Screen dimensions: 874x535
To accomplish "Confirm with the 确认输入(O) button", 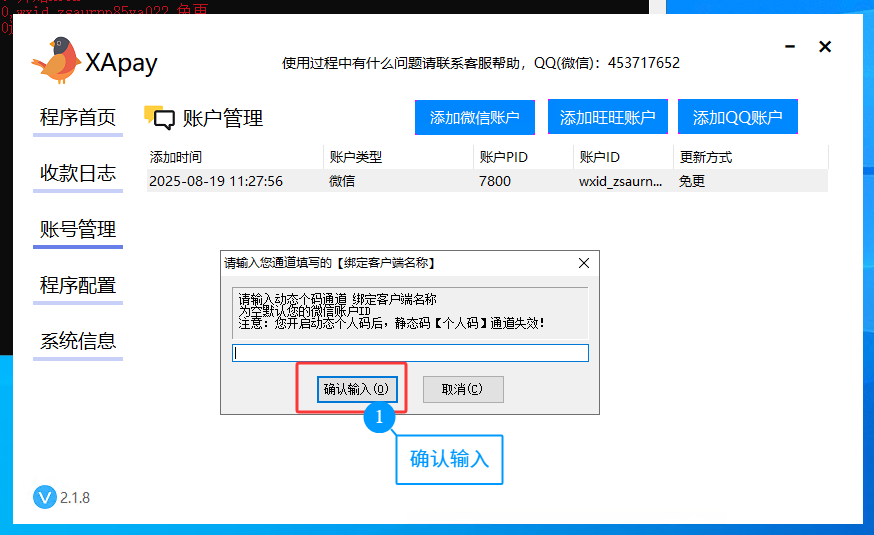I will [x=359, y=389].
